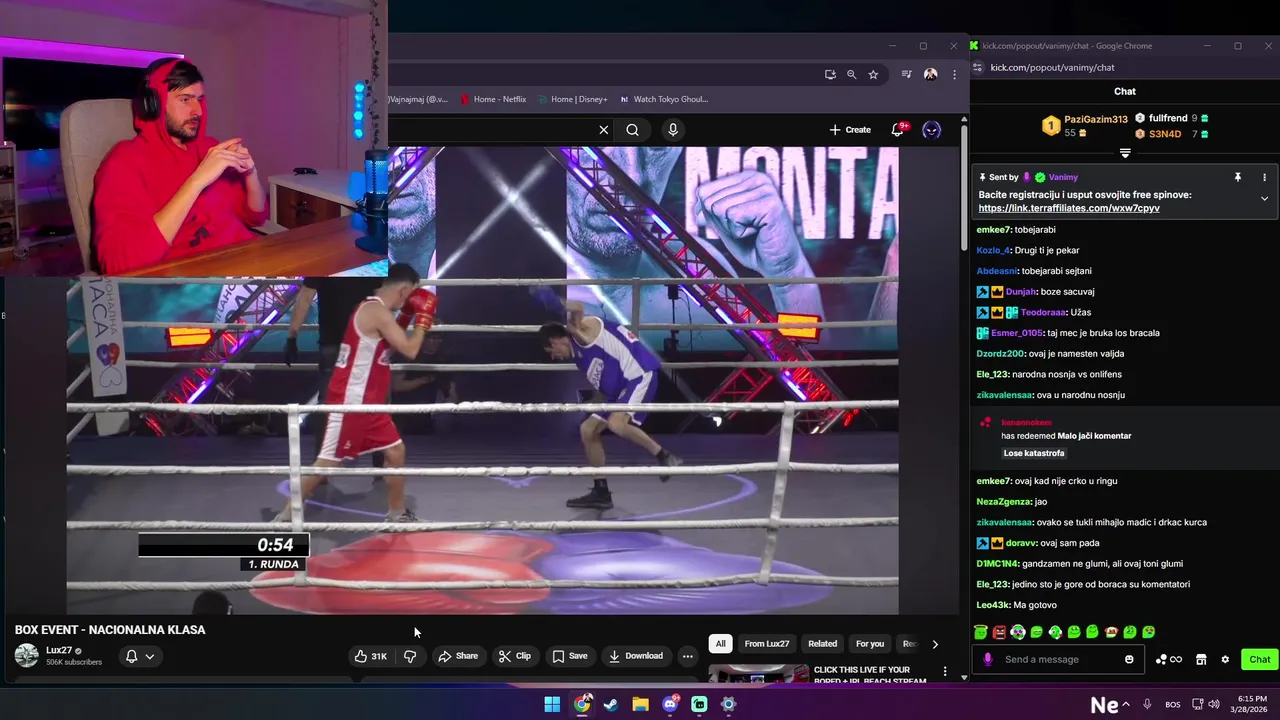Open the CLICK THIS LIVE video thumbnail
The image size is (1280, 720).
click(759, 676)
